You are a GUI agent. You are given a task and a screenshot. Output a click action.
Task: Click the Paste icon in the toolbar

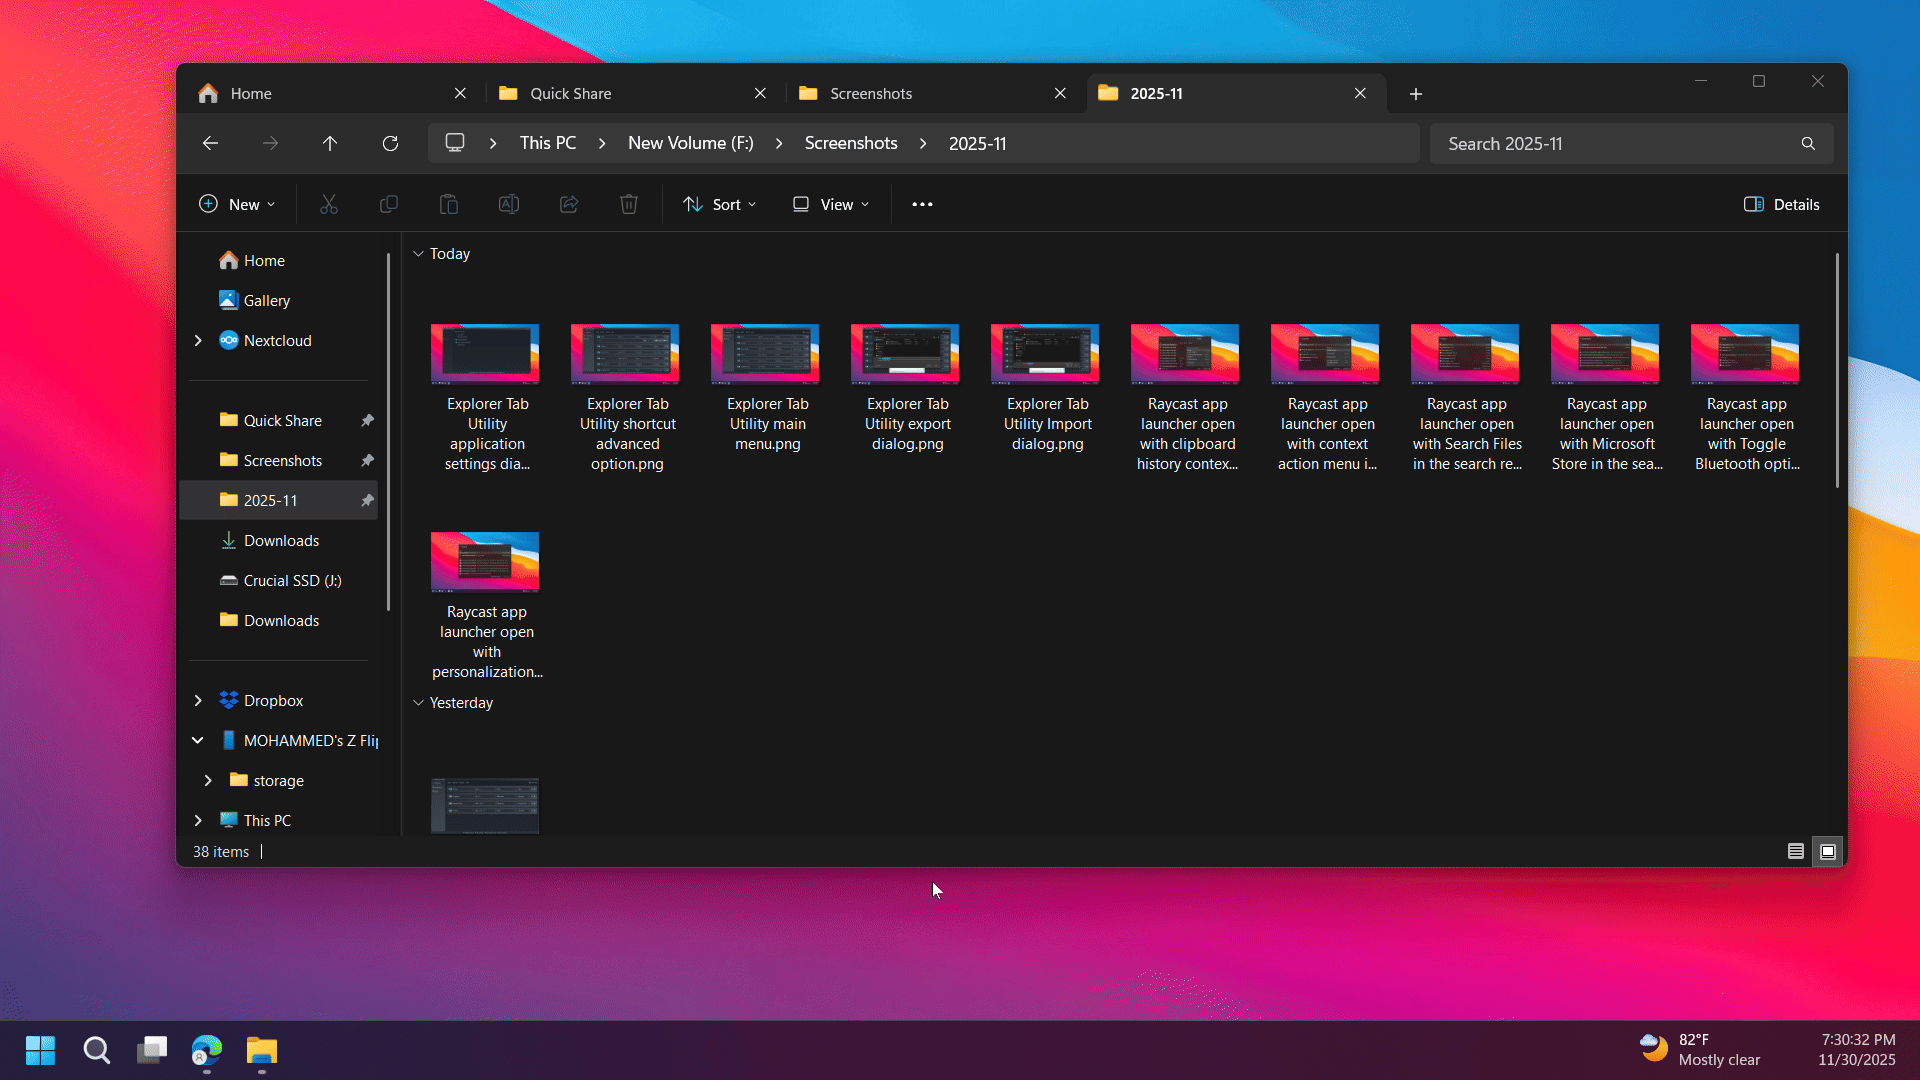coord(448,204)
